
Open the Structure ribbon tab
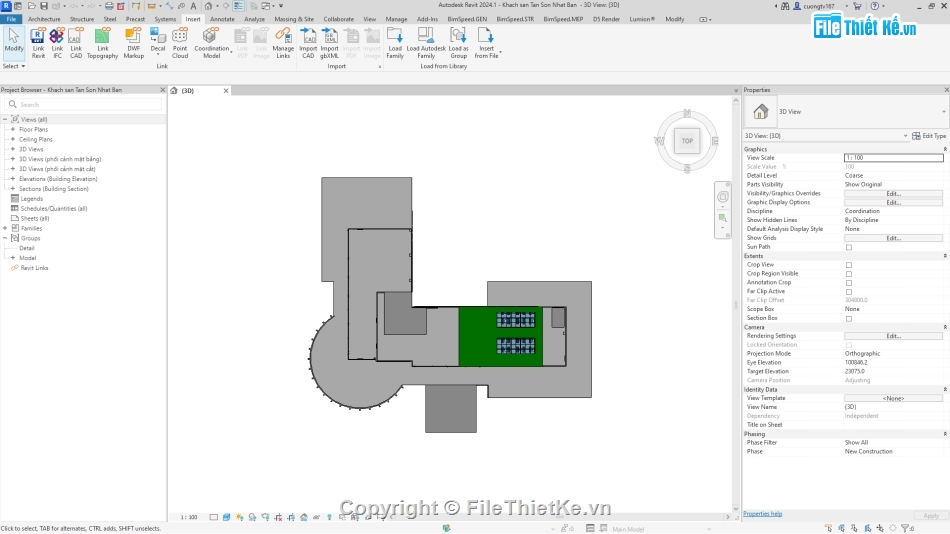[82, 19]
